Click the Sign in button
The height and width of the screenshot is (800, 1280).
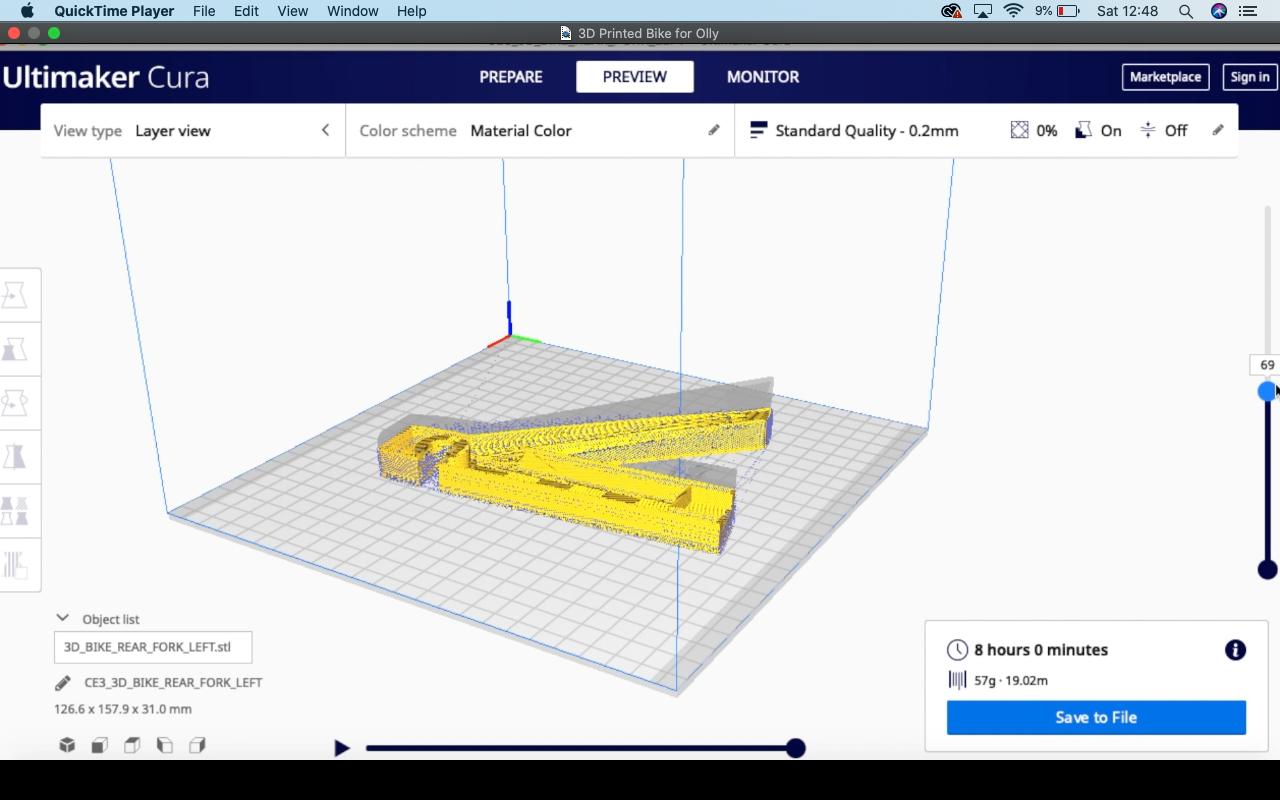pyautogui.click(x=1250, y=77)
